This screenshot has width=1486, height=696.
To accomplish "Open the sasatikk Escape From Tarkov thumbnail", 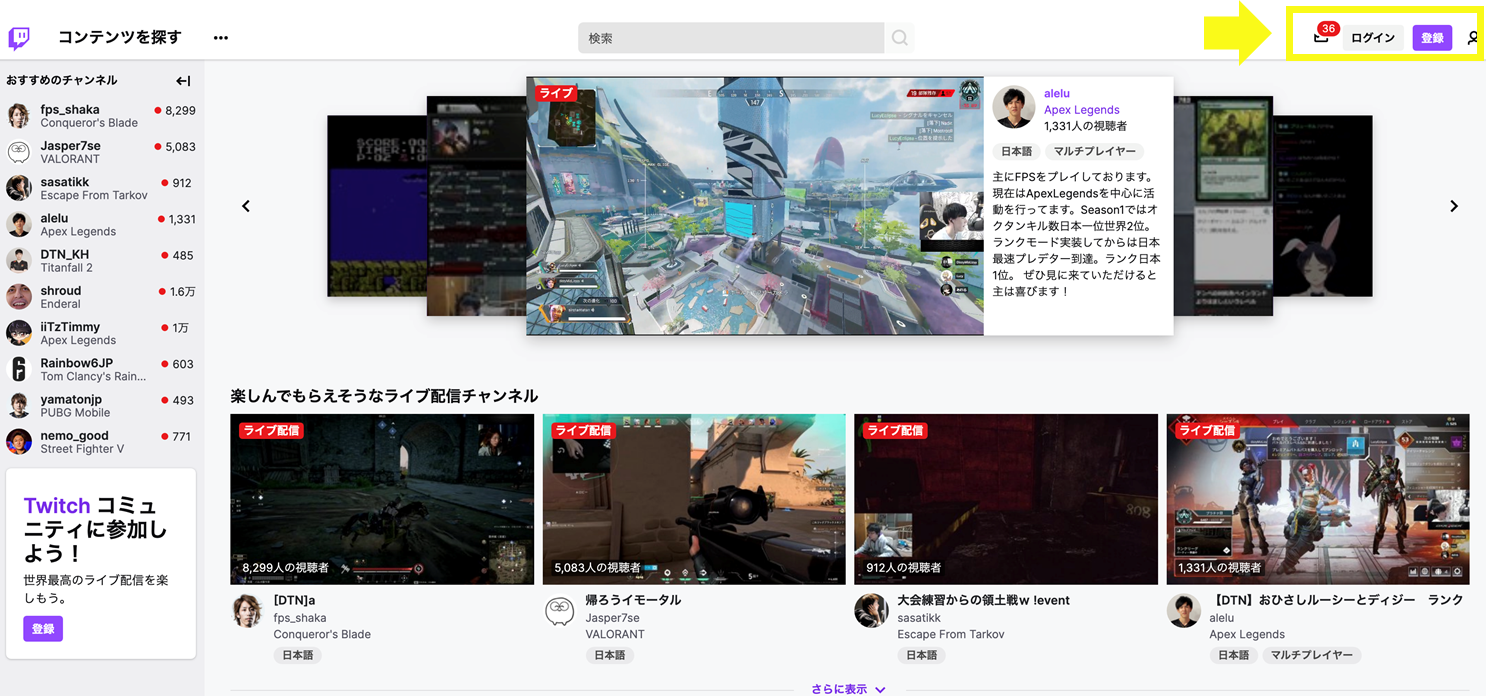I will [x=1005, y=499].
